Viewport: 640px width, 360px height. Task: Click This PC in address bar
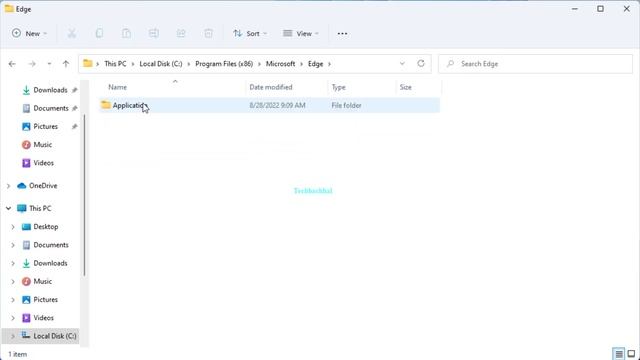pos(115,64)
